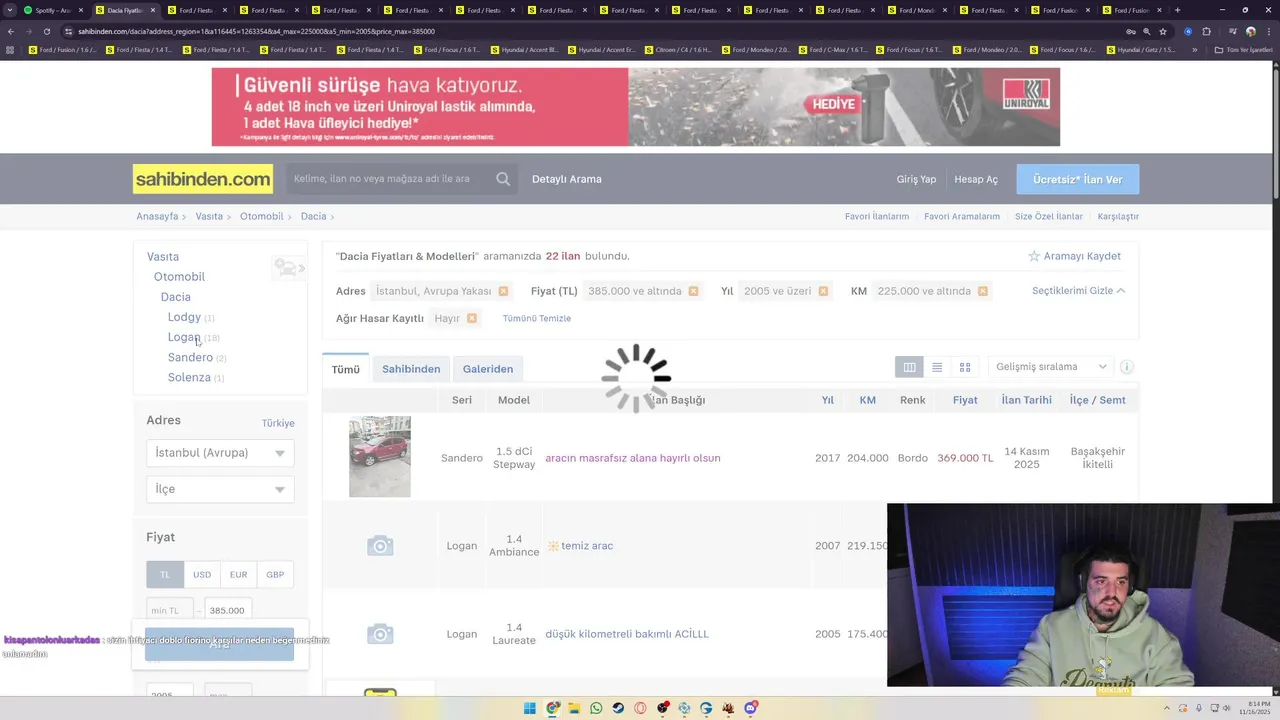Viewport: 1280px width, 720px height.
Task: Click Tümünü Temizle to clear filters
Action: pyautogui.click(x=537, y=318)
